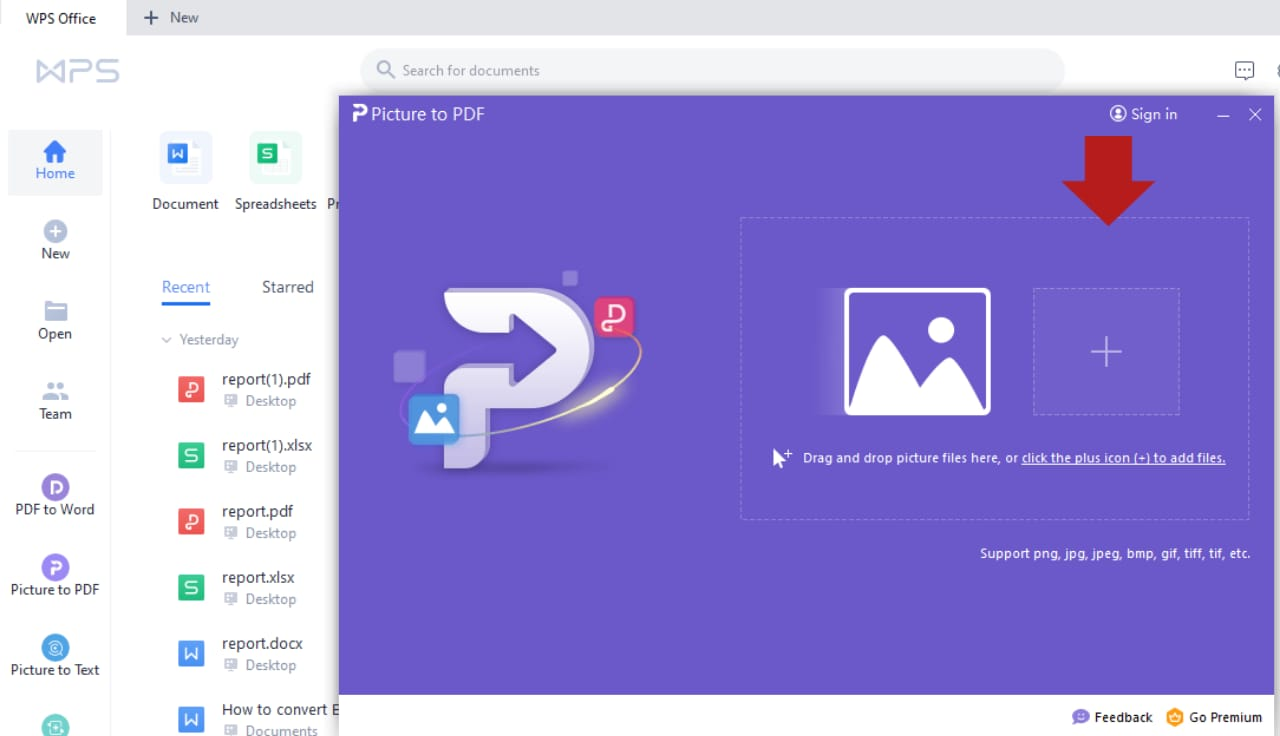The width and height of the screenshot is (1280, 736).
Task: Click the Search for documents field
Action: coord(712,70)
